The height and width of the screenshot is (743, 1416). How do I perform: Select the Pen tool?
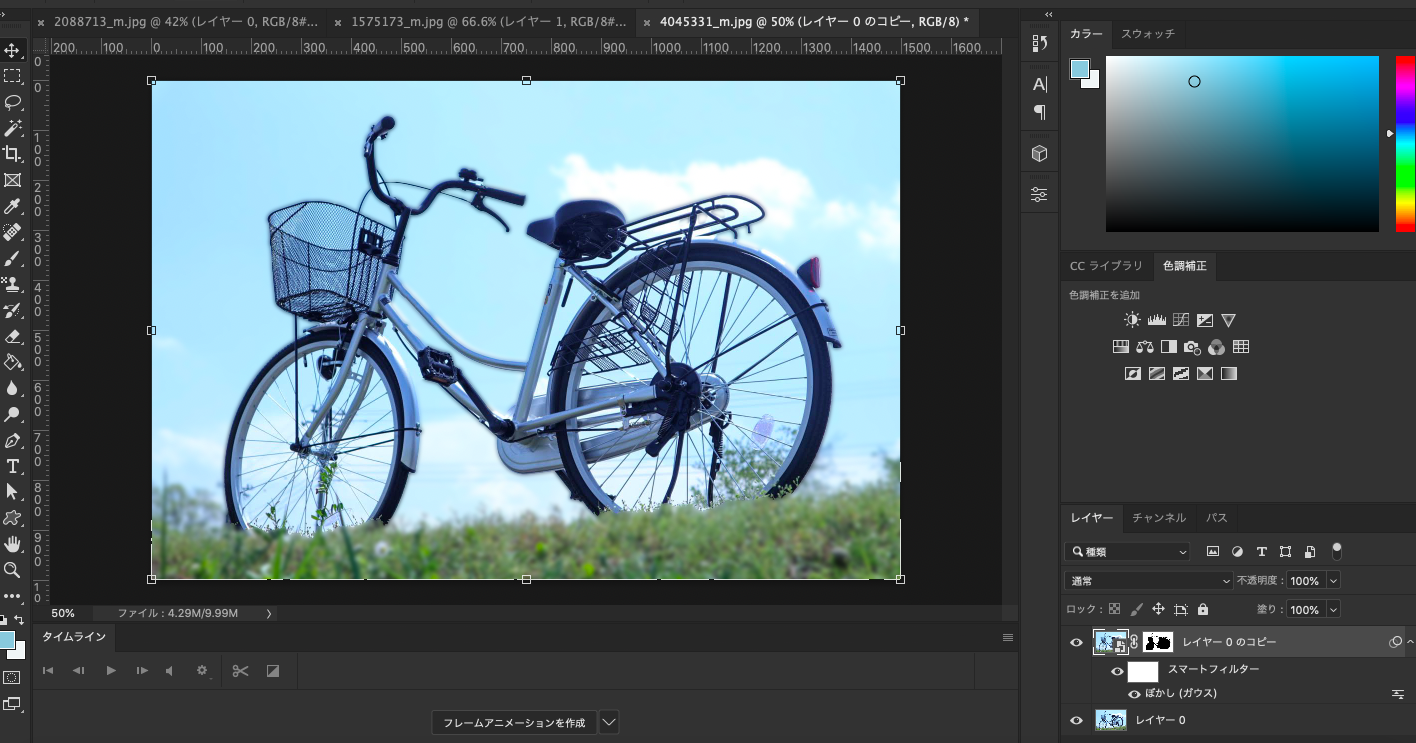point(12,440)
